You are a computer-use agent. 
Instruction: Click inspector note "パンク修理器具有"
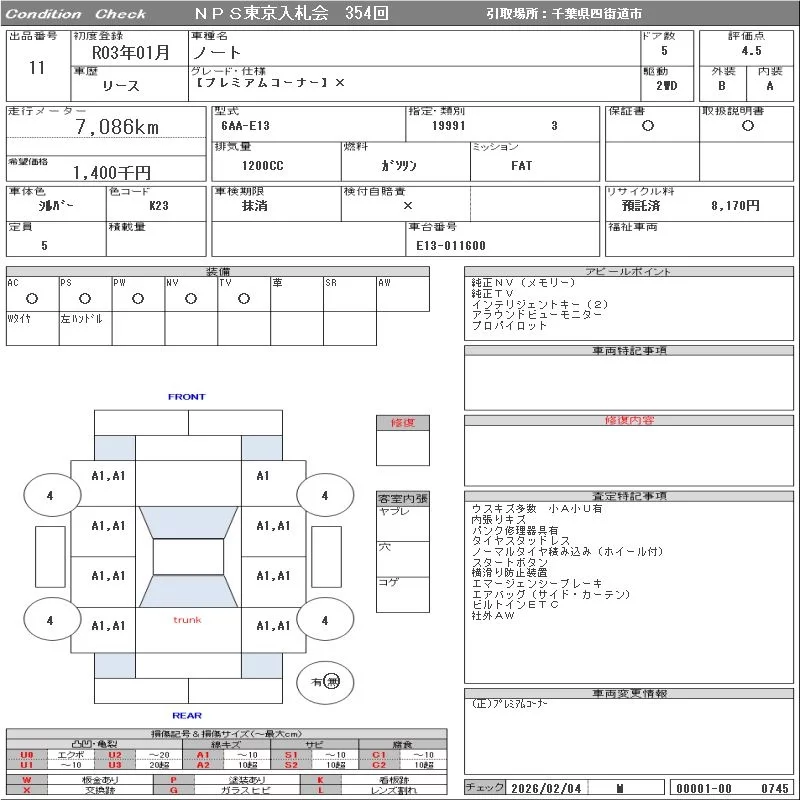pyautogui.click(x=515, y=530)
